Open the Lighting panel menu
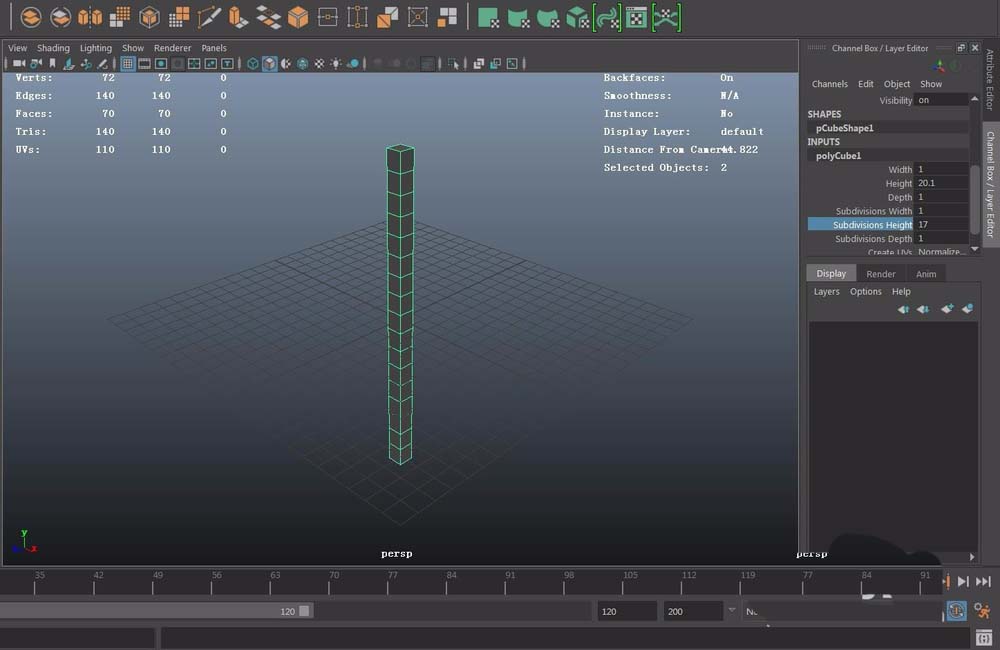 (x=96, y=48)
